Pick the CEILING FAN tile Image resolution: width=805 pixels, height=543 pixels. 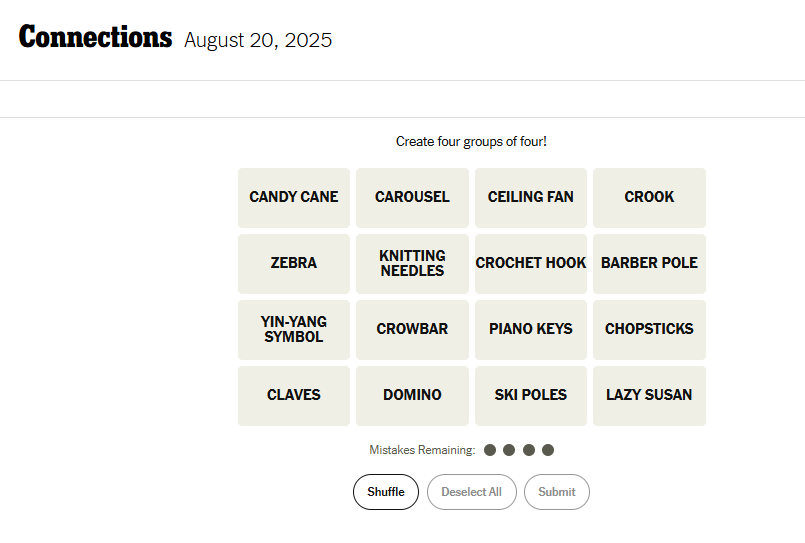(531, 197)
